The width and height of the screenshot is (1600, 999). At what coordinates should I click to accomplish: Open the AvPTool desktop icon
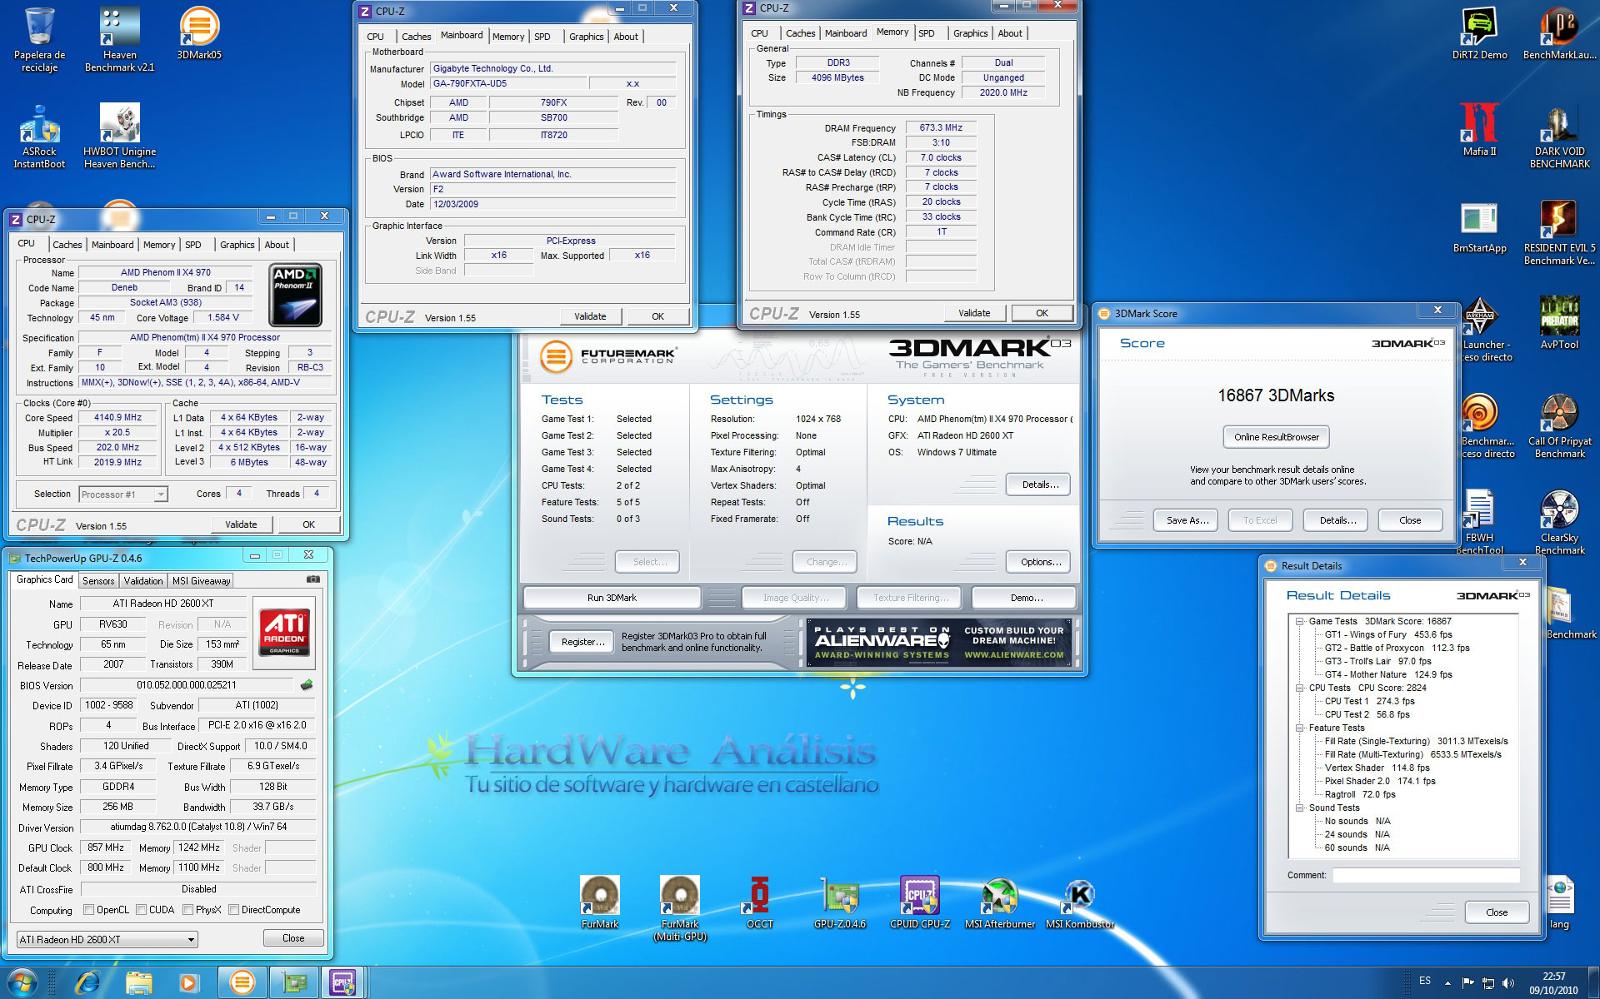pyautogui.click(x=1559, y=323)
